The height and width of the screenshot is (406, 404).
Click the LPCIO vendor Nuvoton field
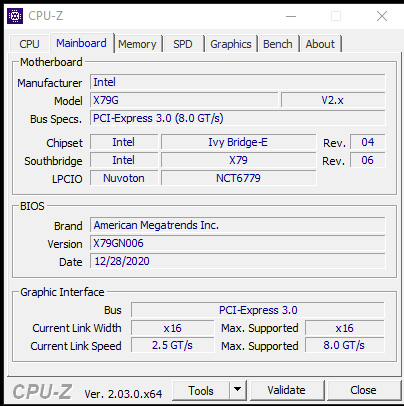(124, 178)
